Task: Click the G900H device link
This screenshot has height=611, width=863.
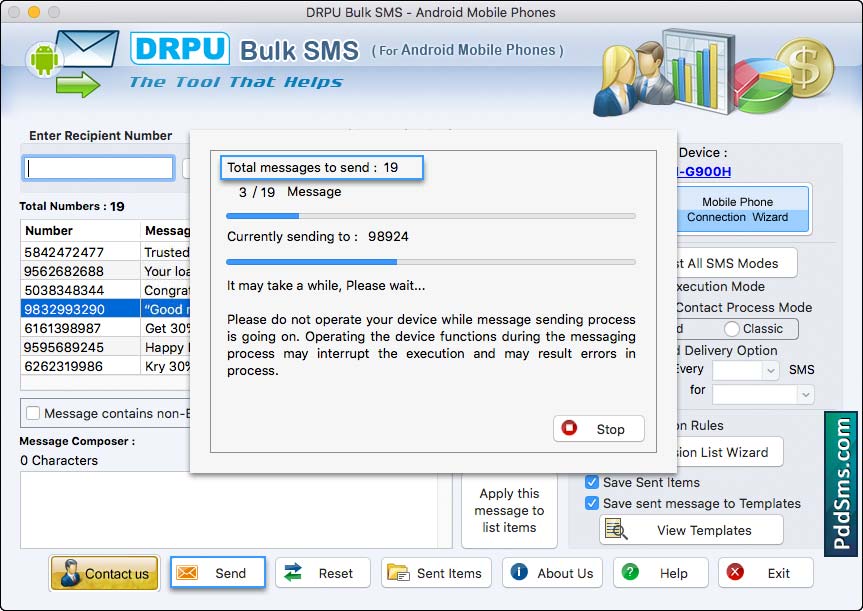Action: click(x=706, y=172)
